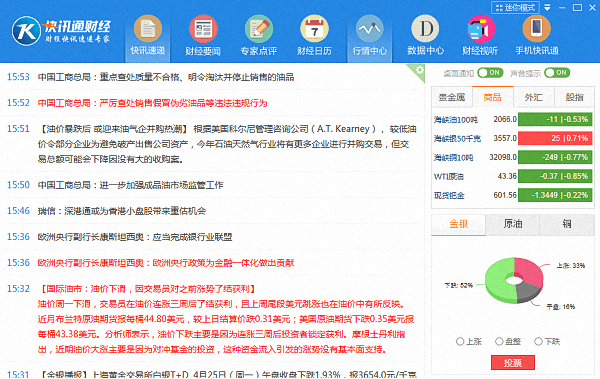Click the red 投票 vote button
This screenshot has width=600, height=379.
(x=513, y=363)
